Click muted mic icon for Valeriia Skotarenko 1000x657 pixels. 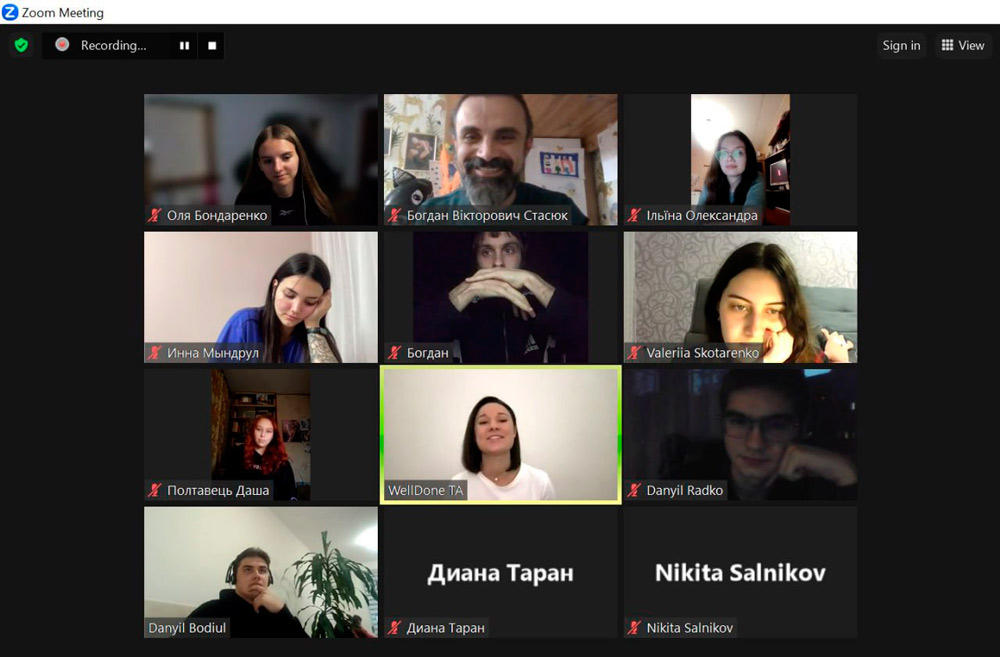[x=634, y=352]
